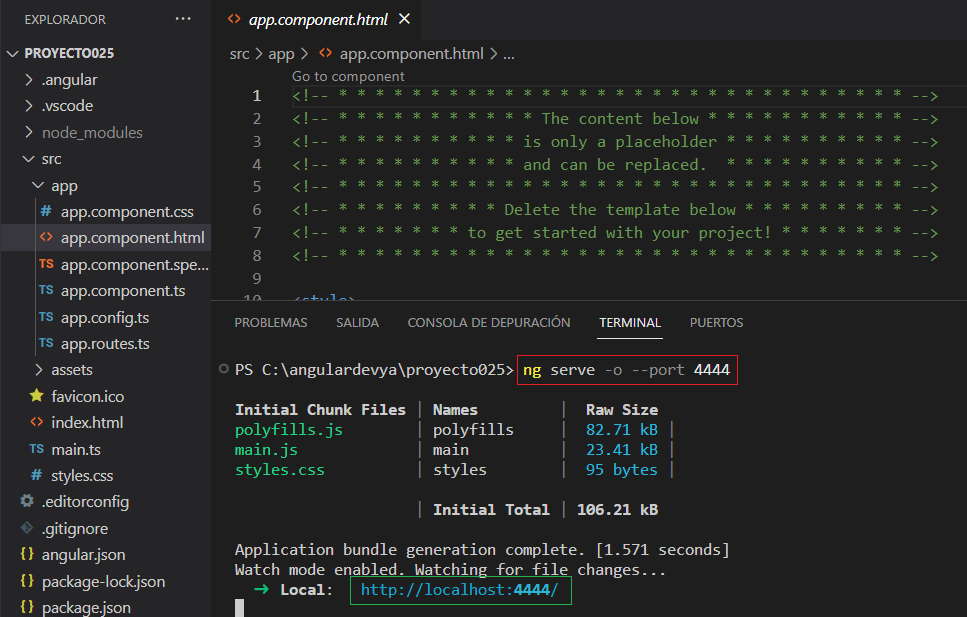
Task: Click the HTML icon of app.component.html in explorer
Action: 46,238
